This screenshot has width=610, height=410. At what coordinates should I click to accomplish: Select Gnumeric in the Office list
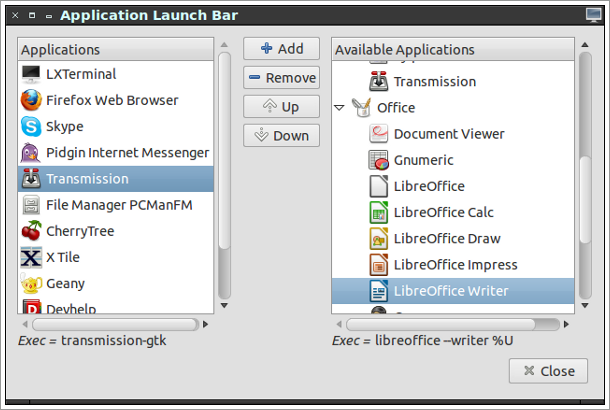tap(453, 160)
